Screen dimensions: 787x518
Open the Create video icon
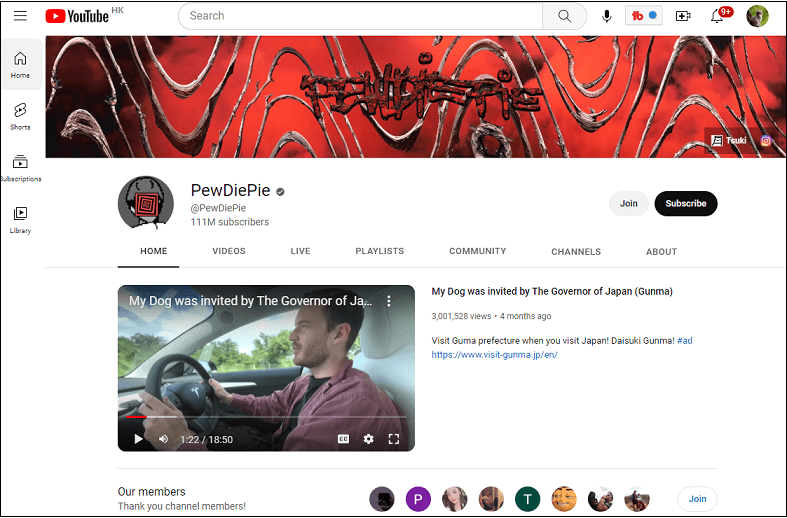click(683, 16)
